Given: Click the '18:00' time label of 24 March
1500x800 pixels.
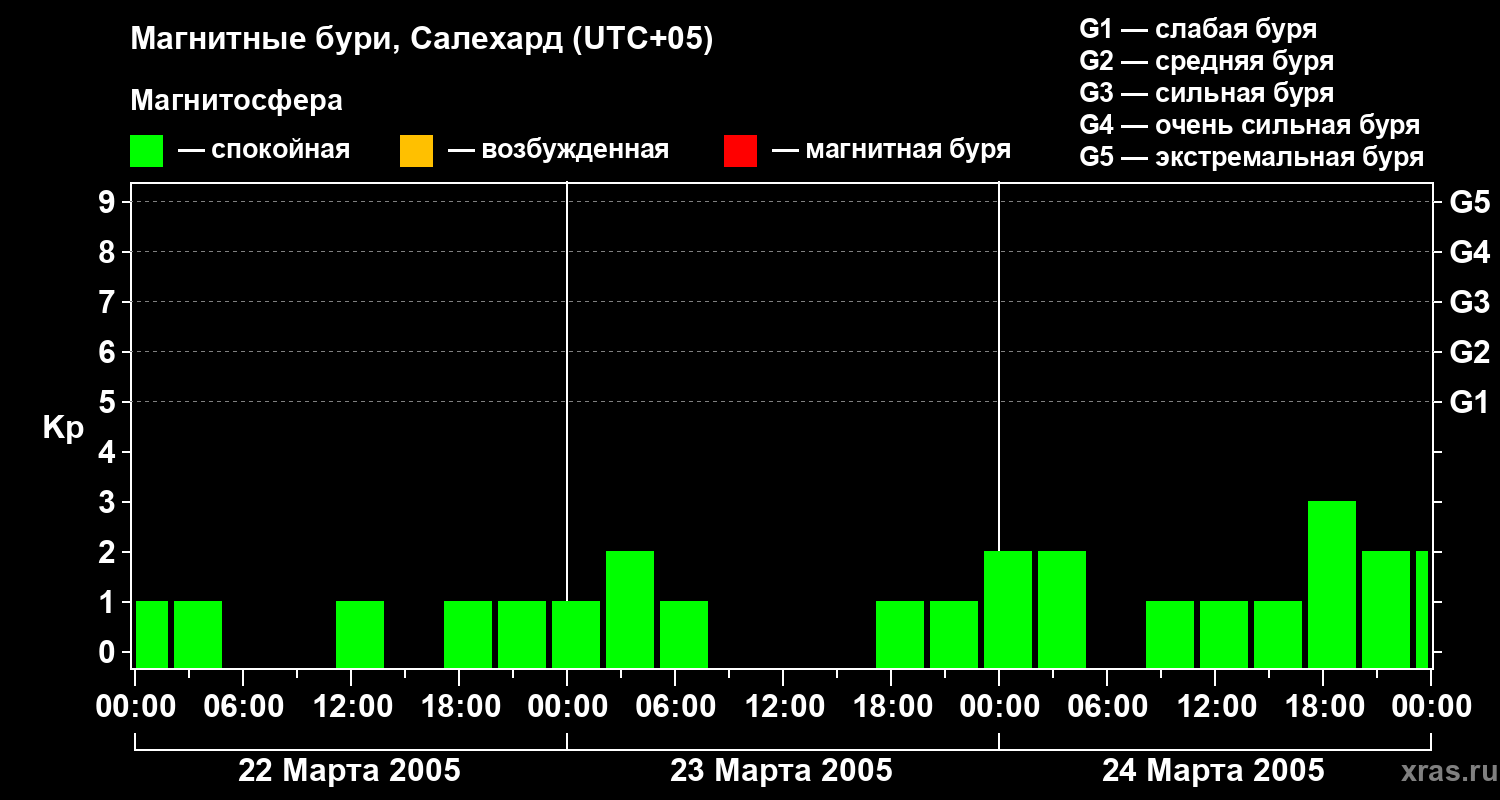Looking at the screenshot, I should pyautogui.click(x=1323, y=707).
